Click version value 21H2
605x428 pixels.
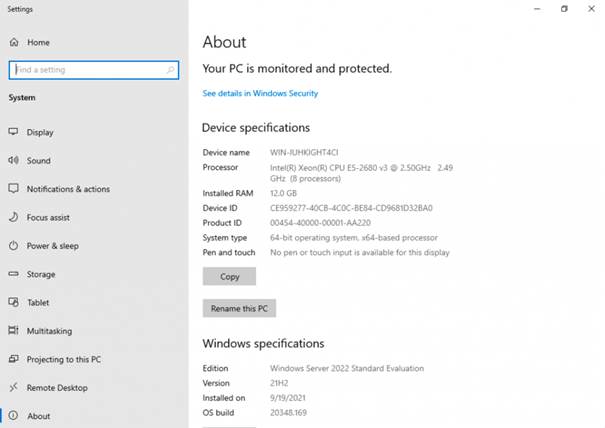click(x=279, y=383)
